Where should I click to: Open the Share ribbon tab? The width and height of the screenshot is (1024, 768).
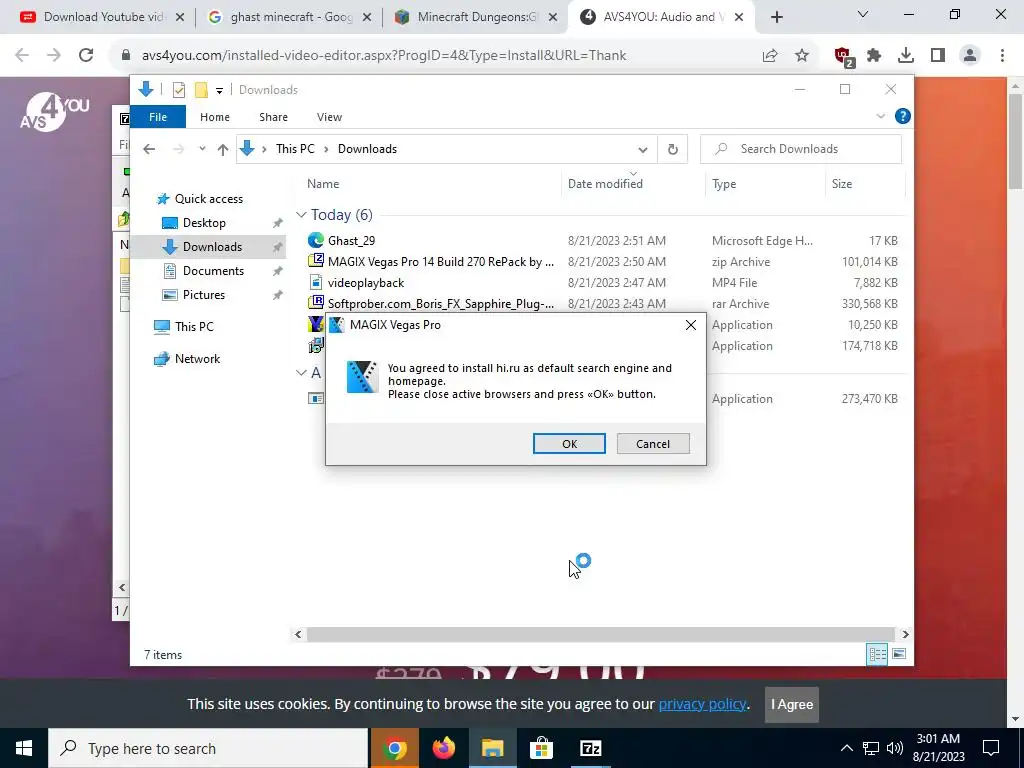coord(273,117)
